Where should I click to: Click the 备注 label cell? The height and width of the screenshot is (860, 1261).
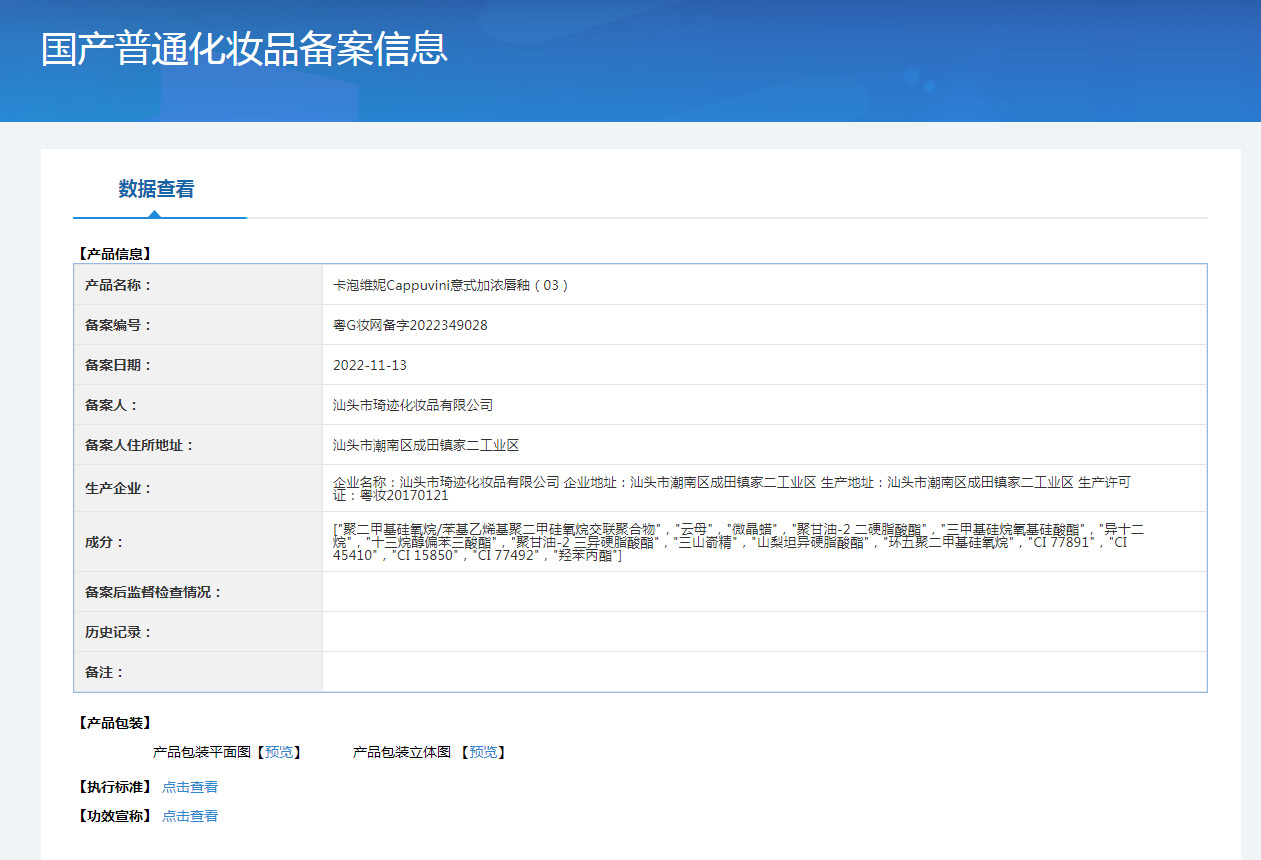tap(198, 672)
